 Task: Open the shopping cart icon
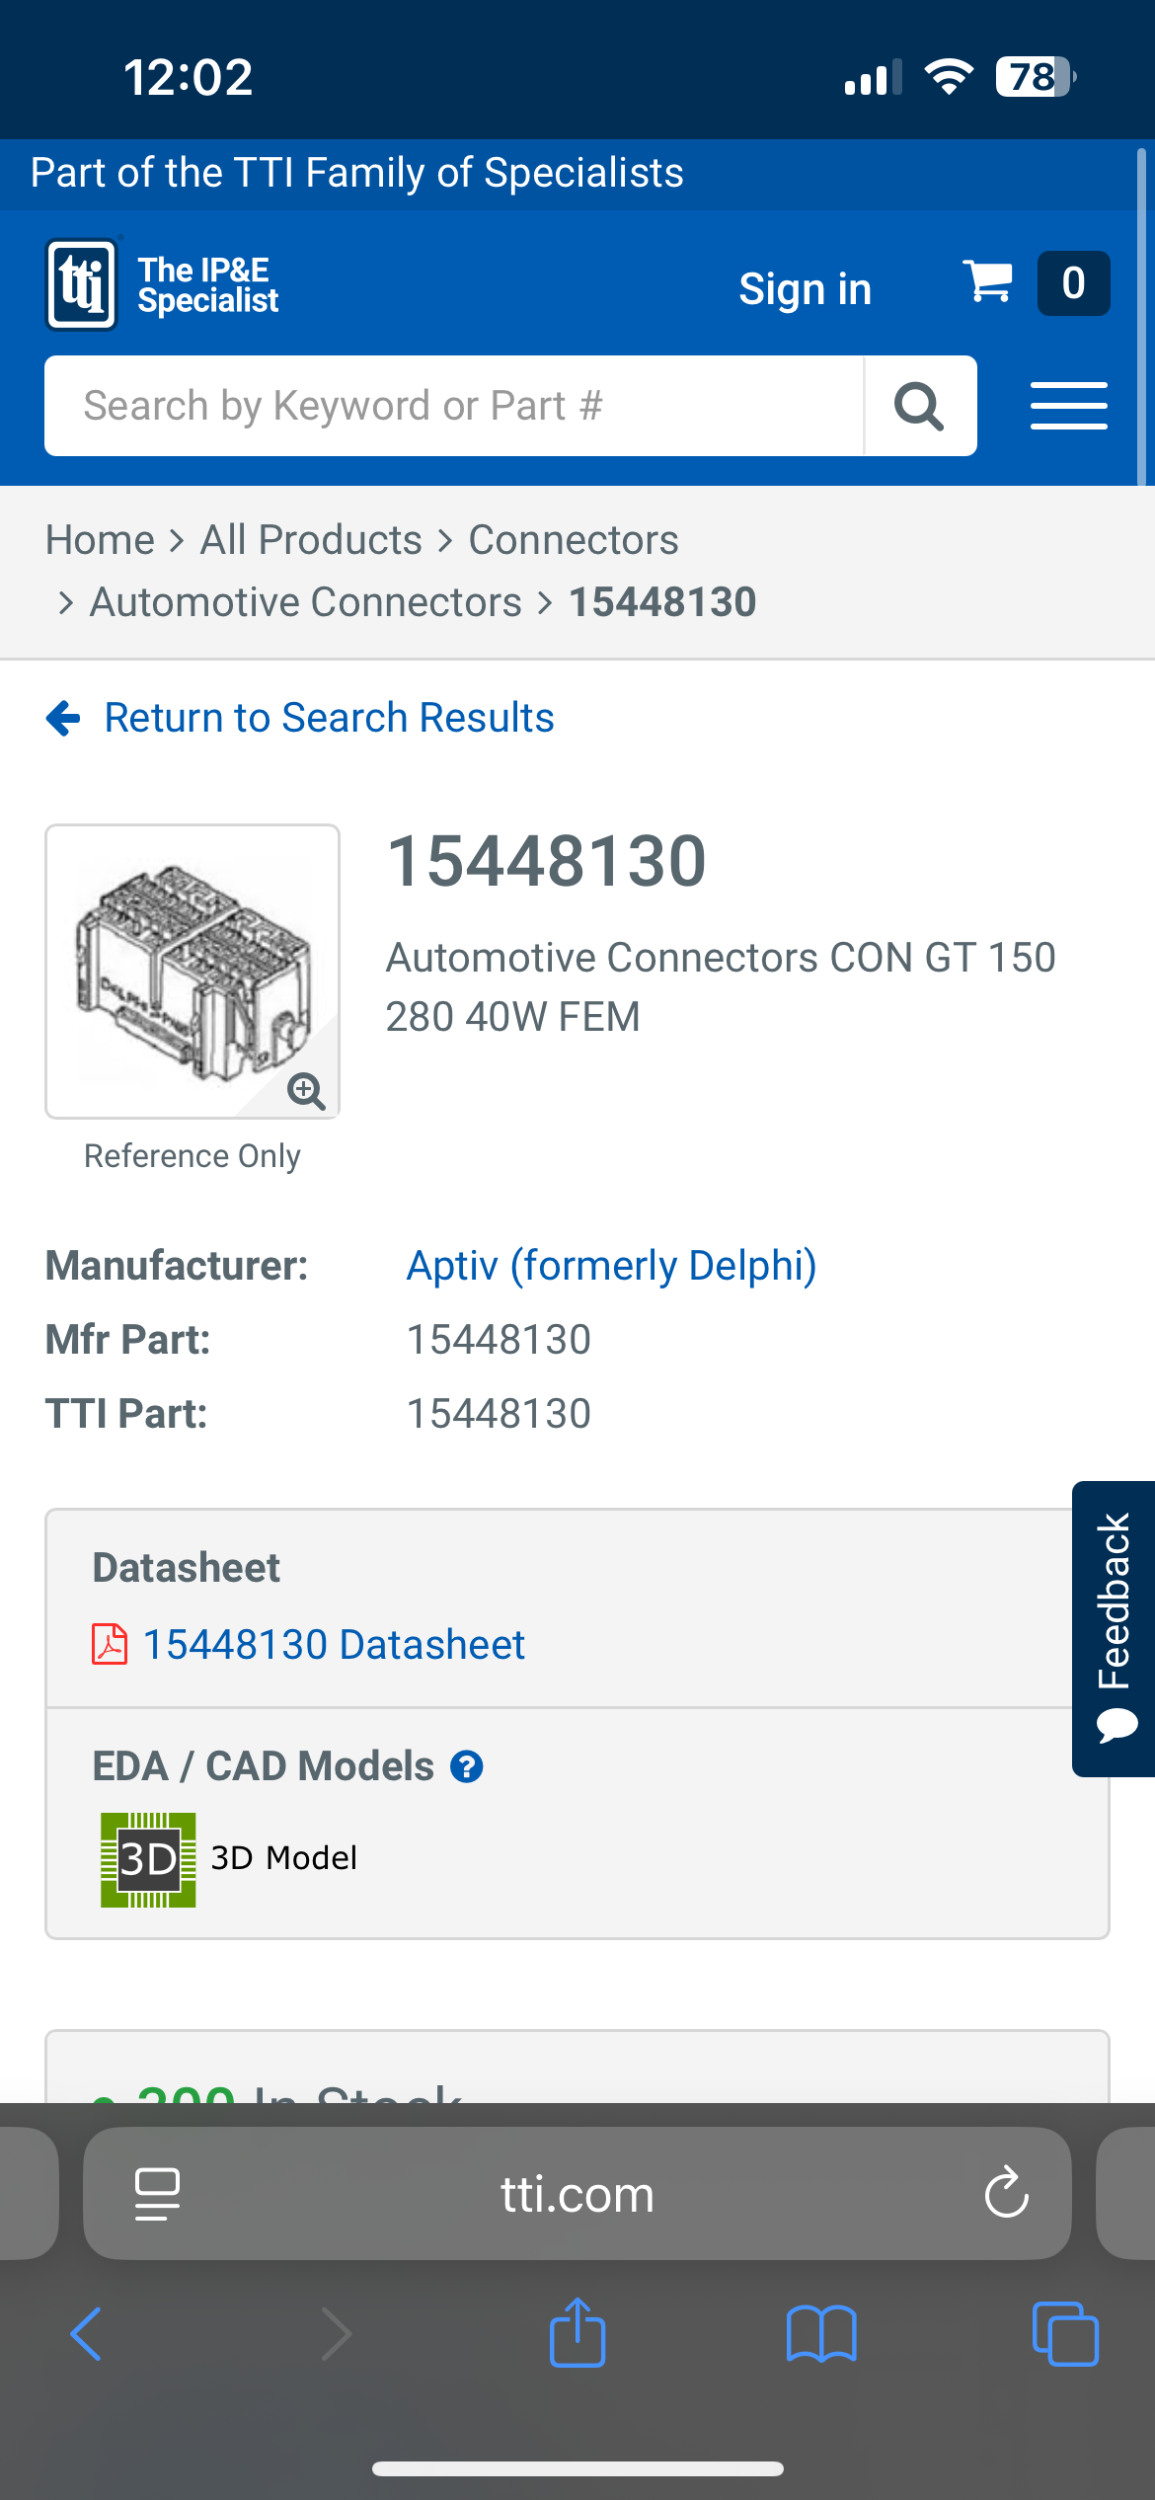[x=988, y=282]
